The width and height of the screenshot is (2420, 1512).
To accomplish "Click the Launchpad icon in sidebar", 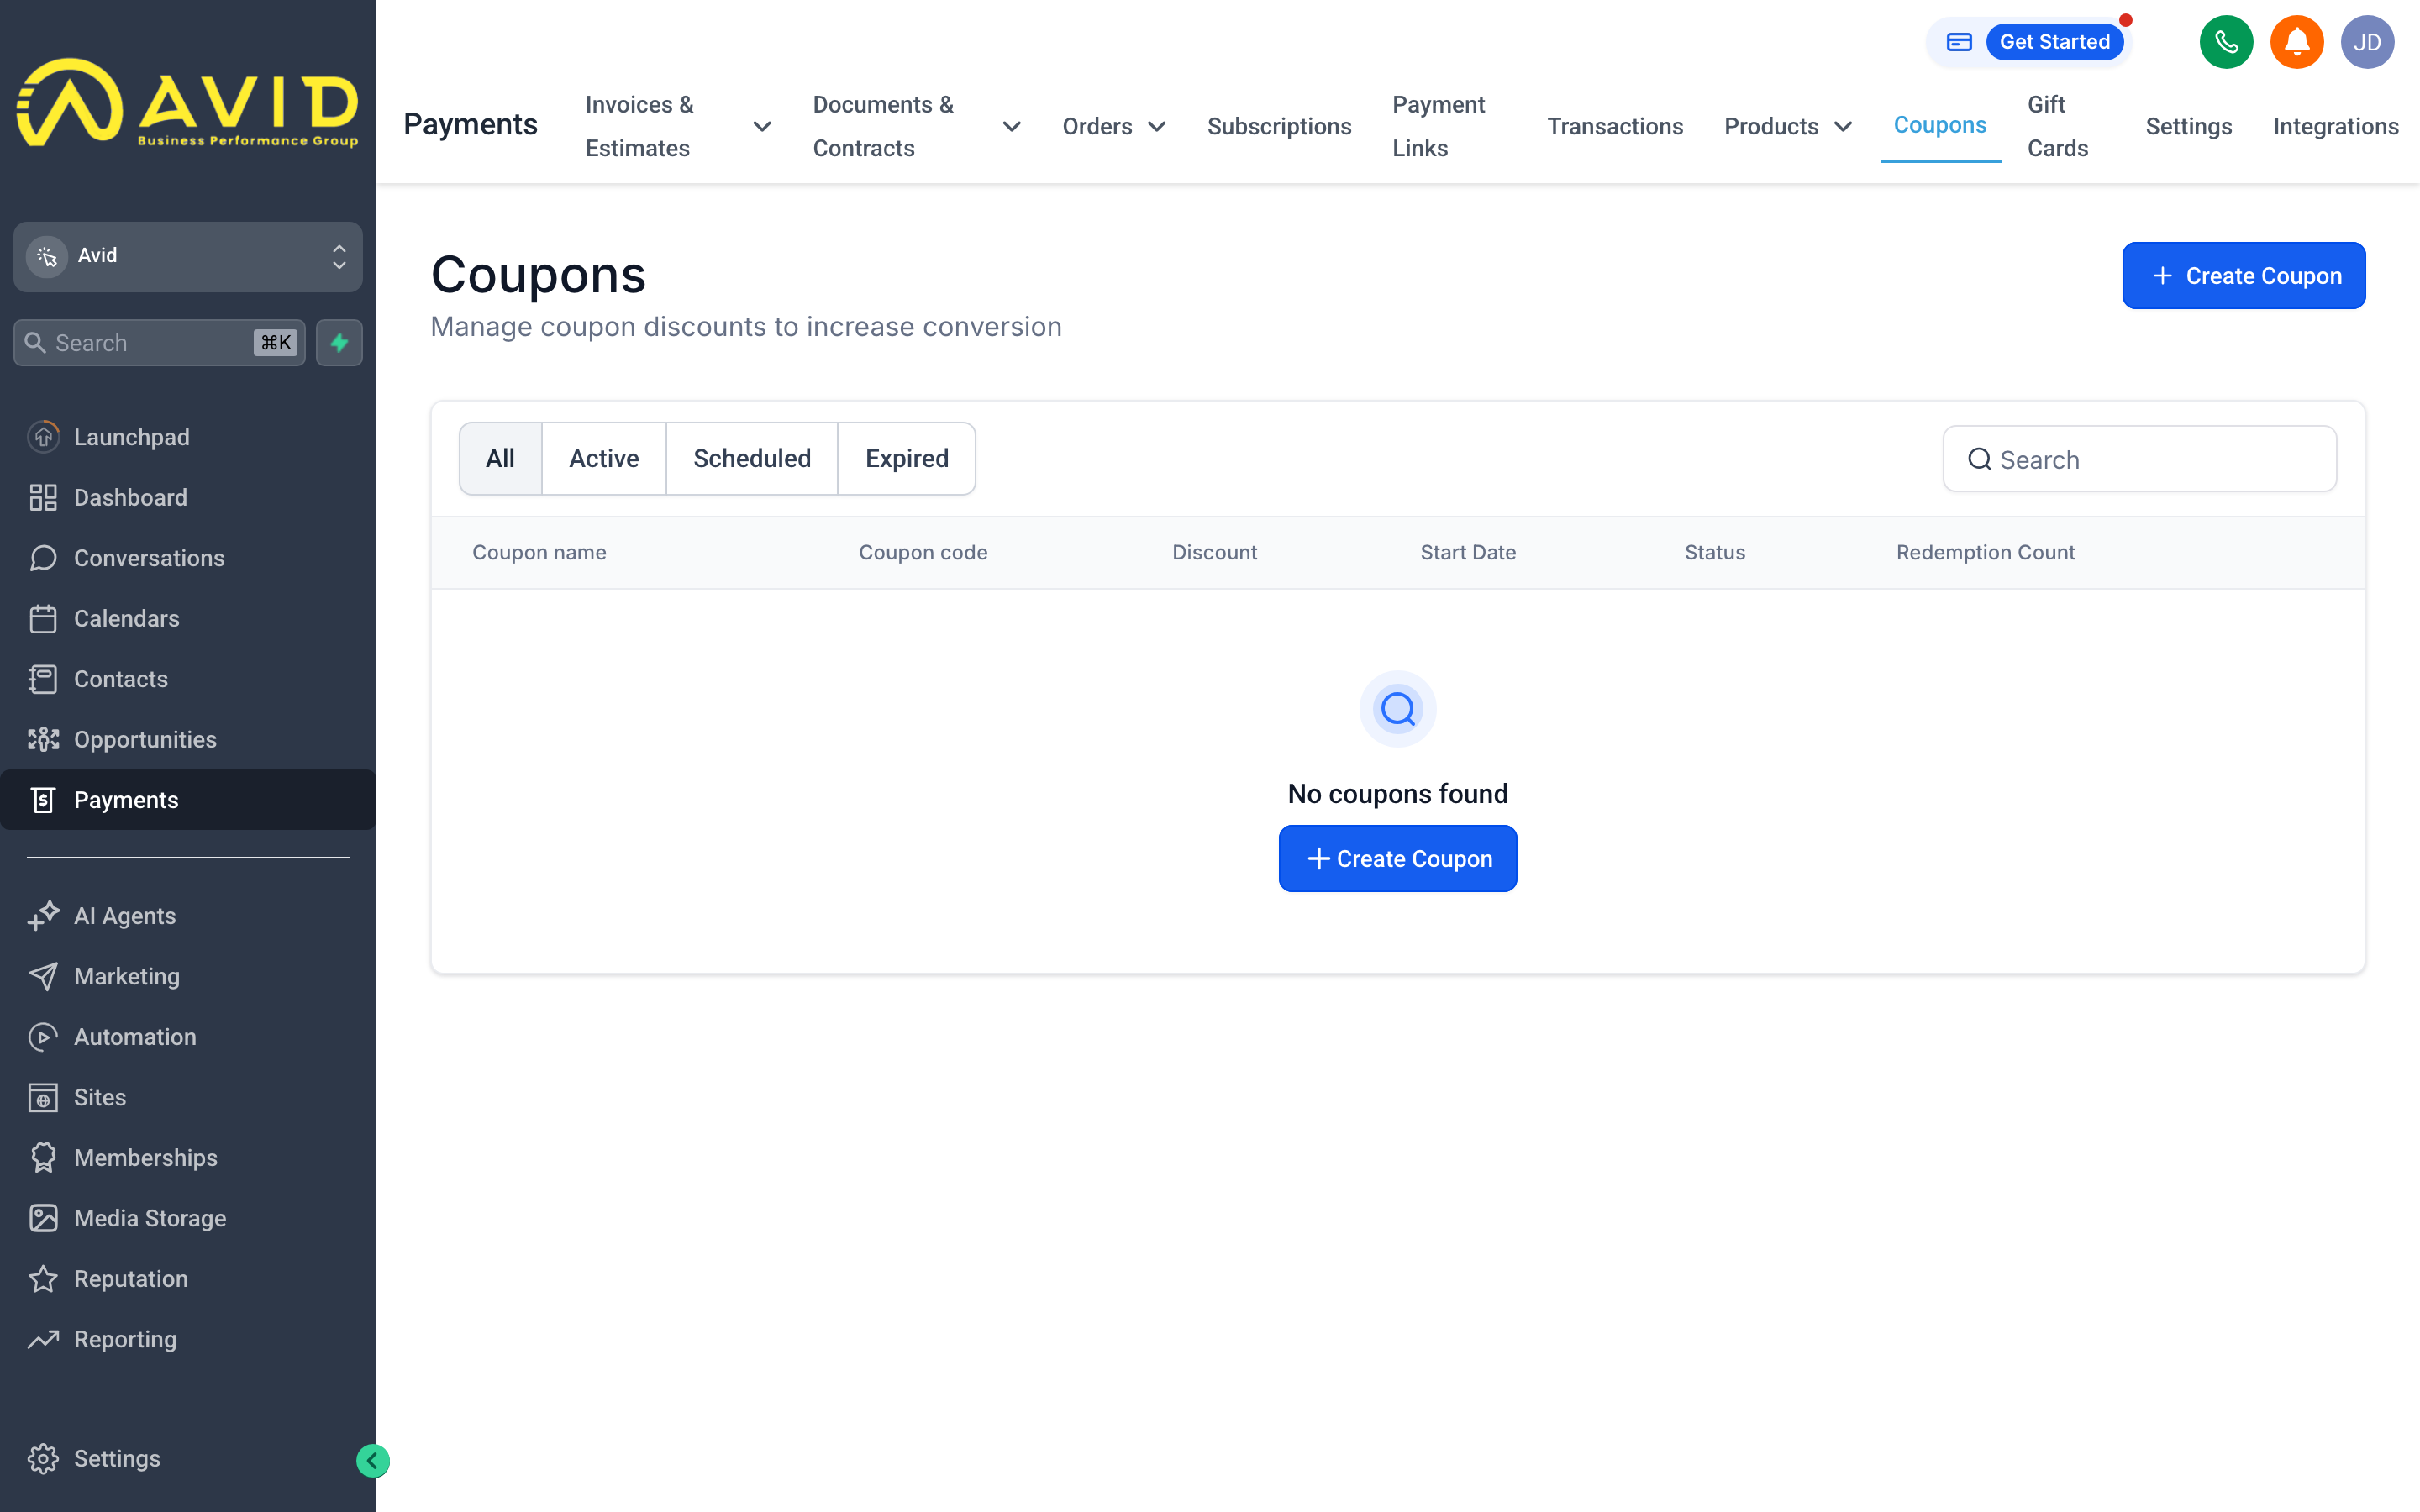I will [x=43, y=437].
